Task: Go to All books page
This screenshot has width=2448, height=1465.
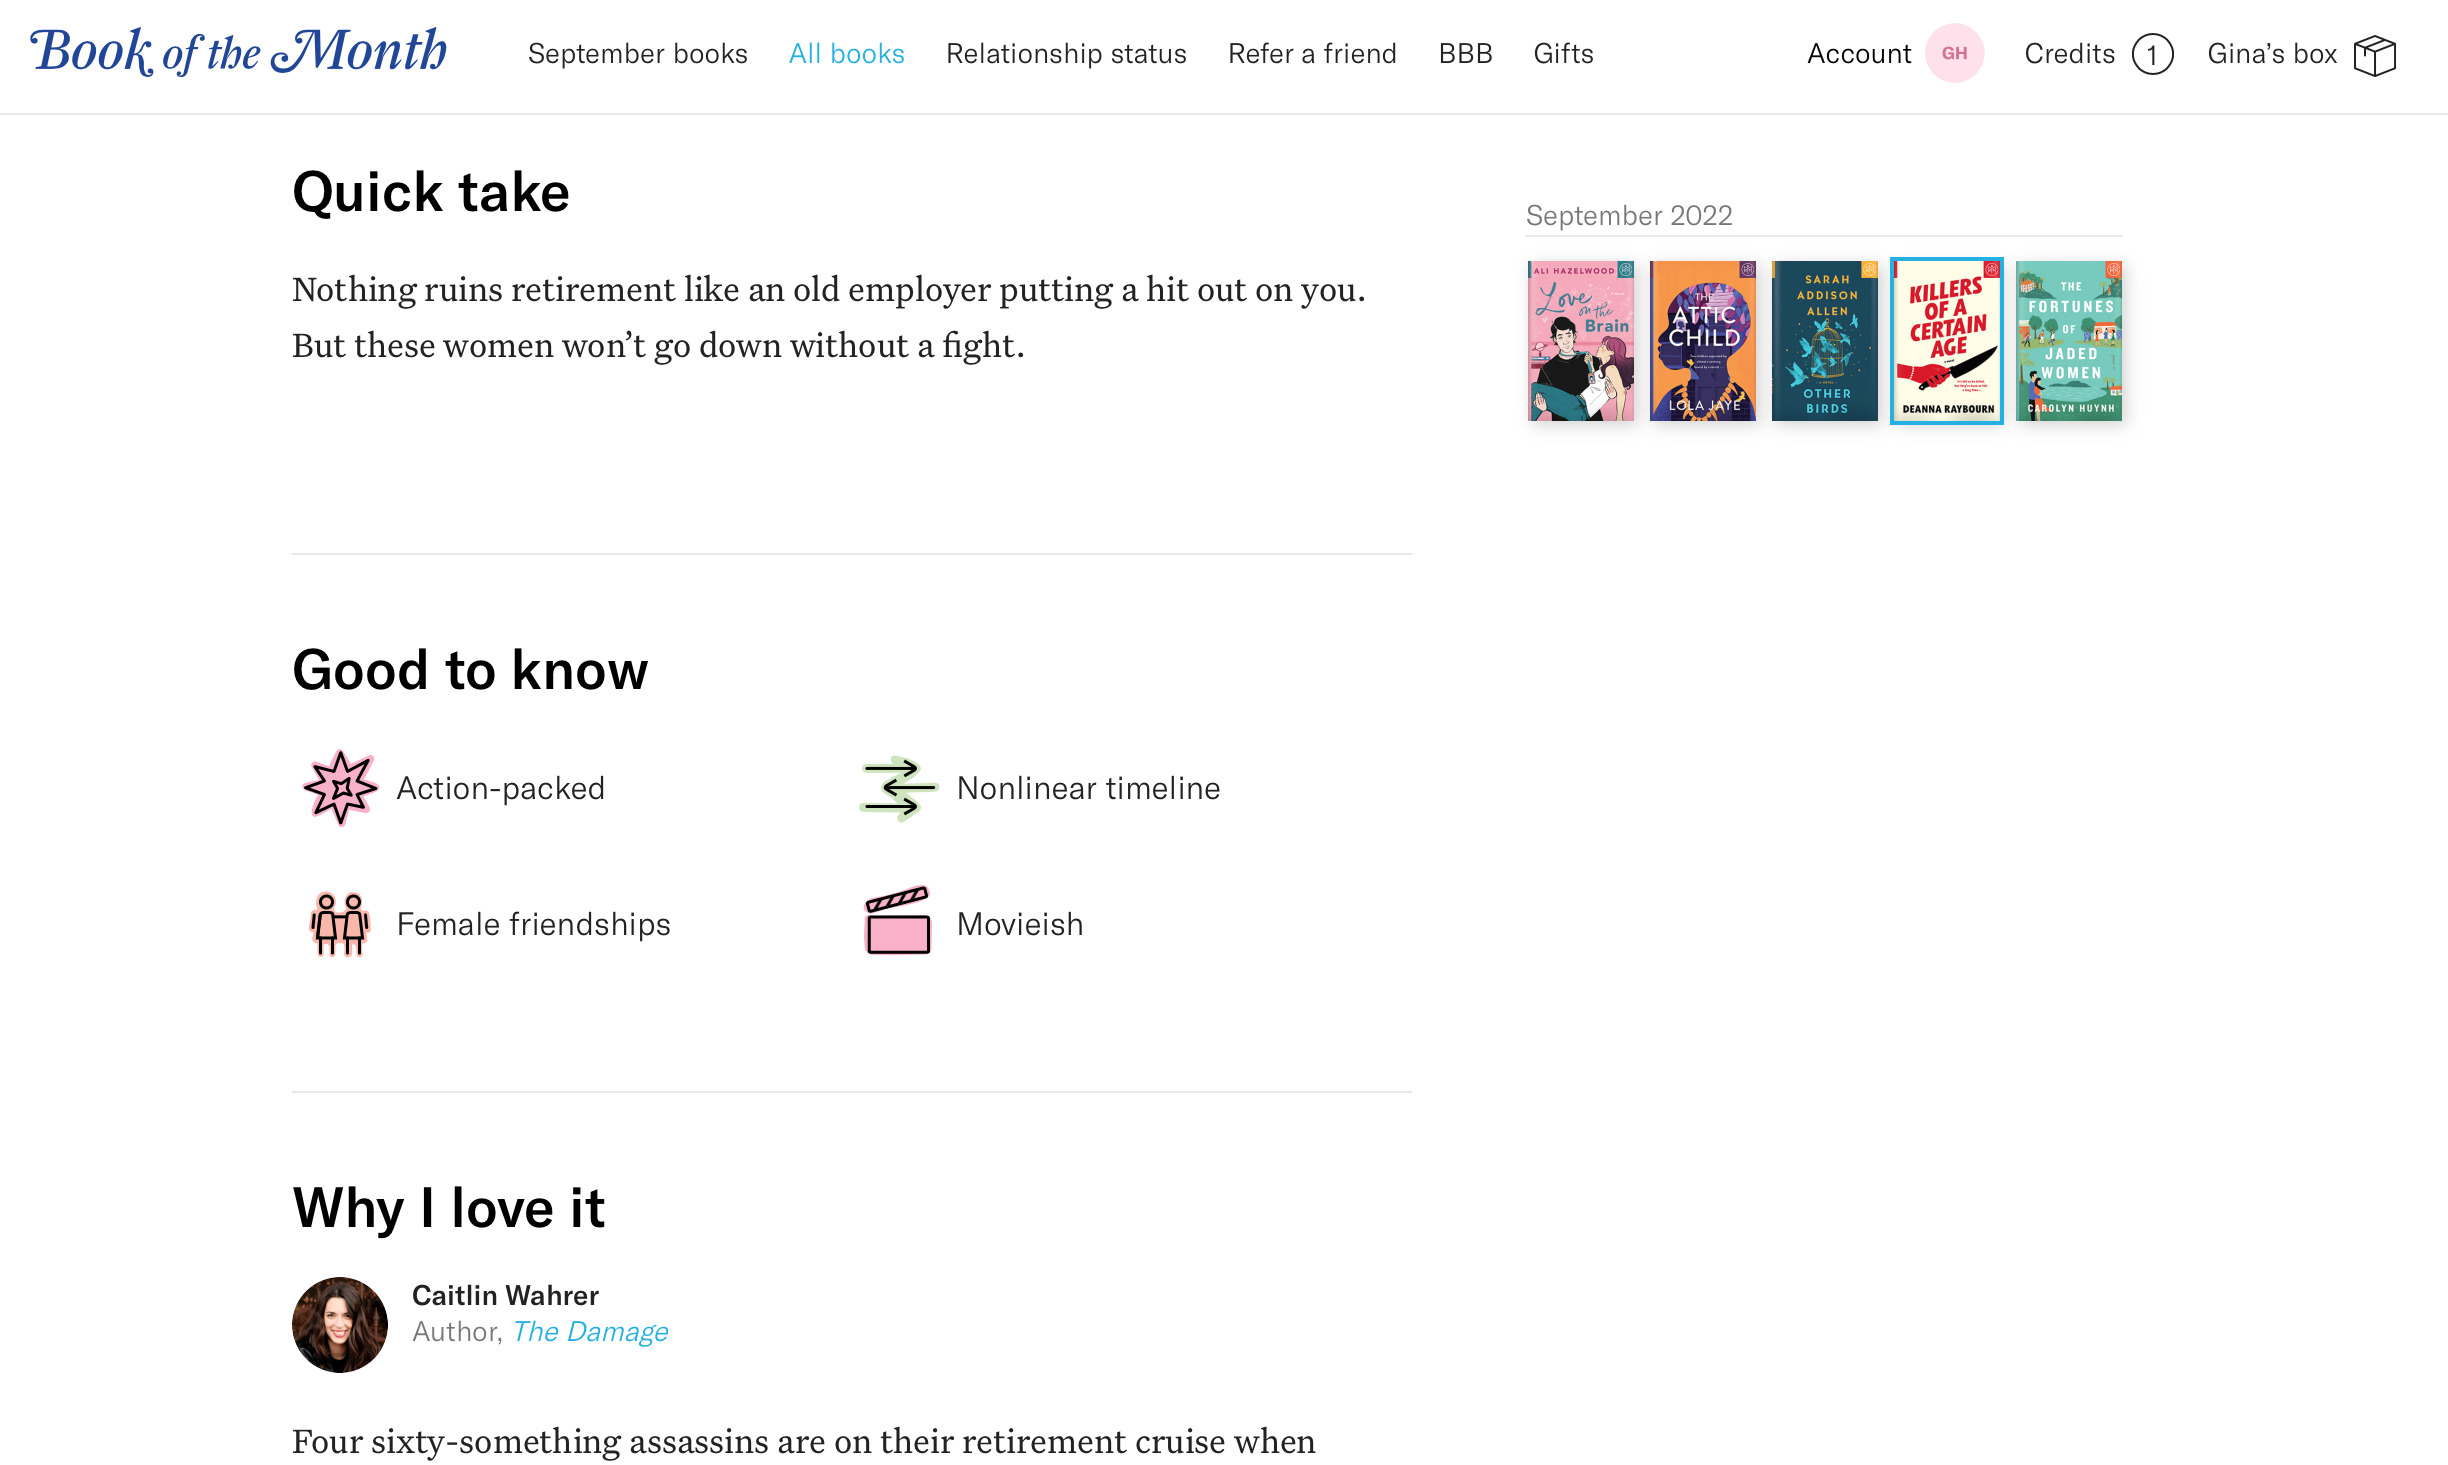Action: [846, 54]
